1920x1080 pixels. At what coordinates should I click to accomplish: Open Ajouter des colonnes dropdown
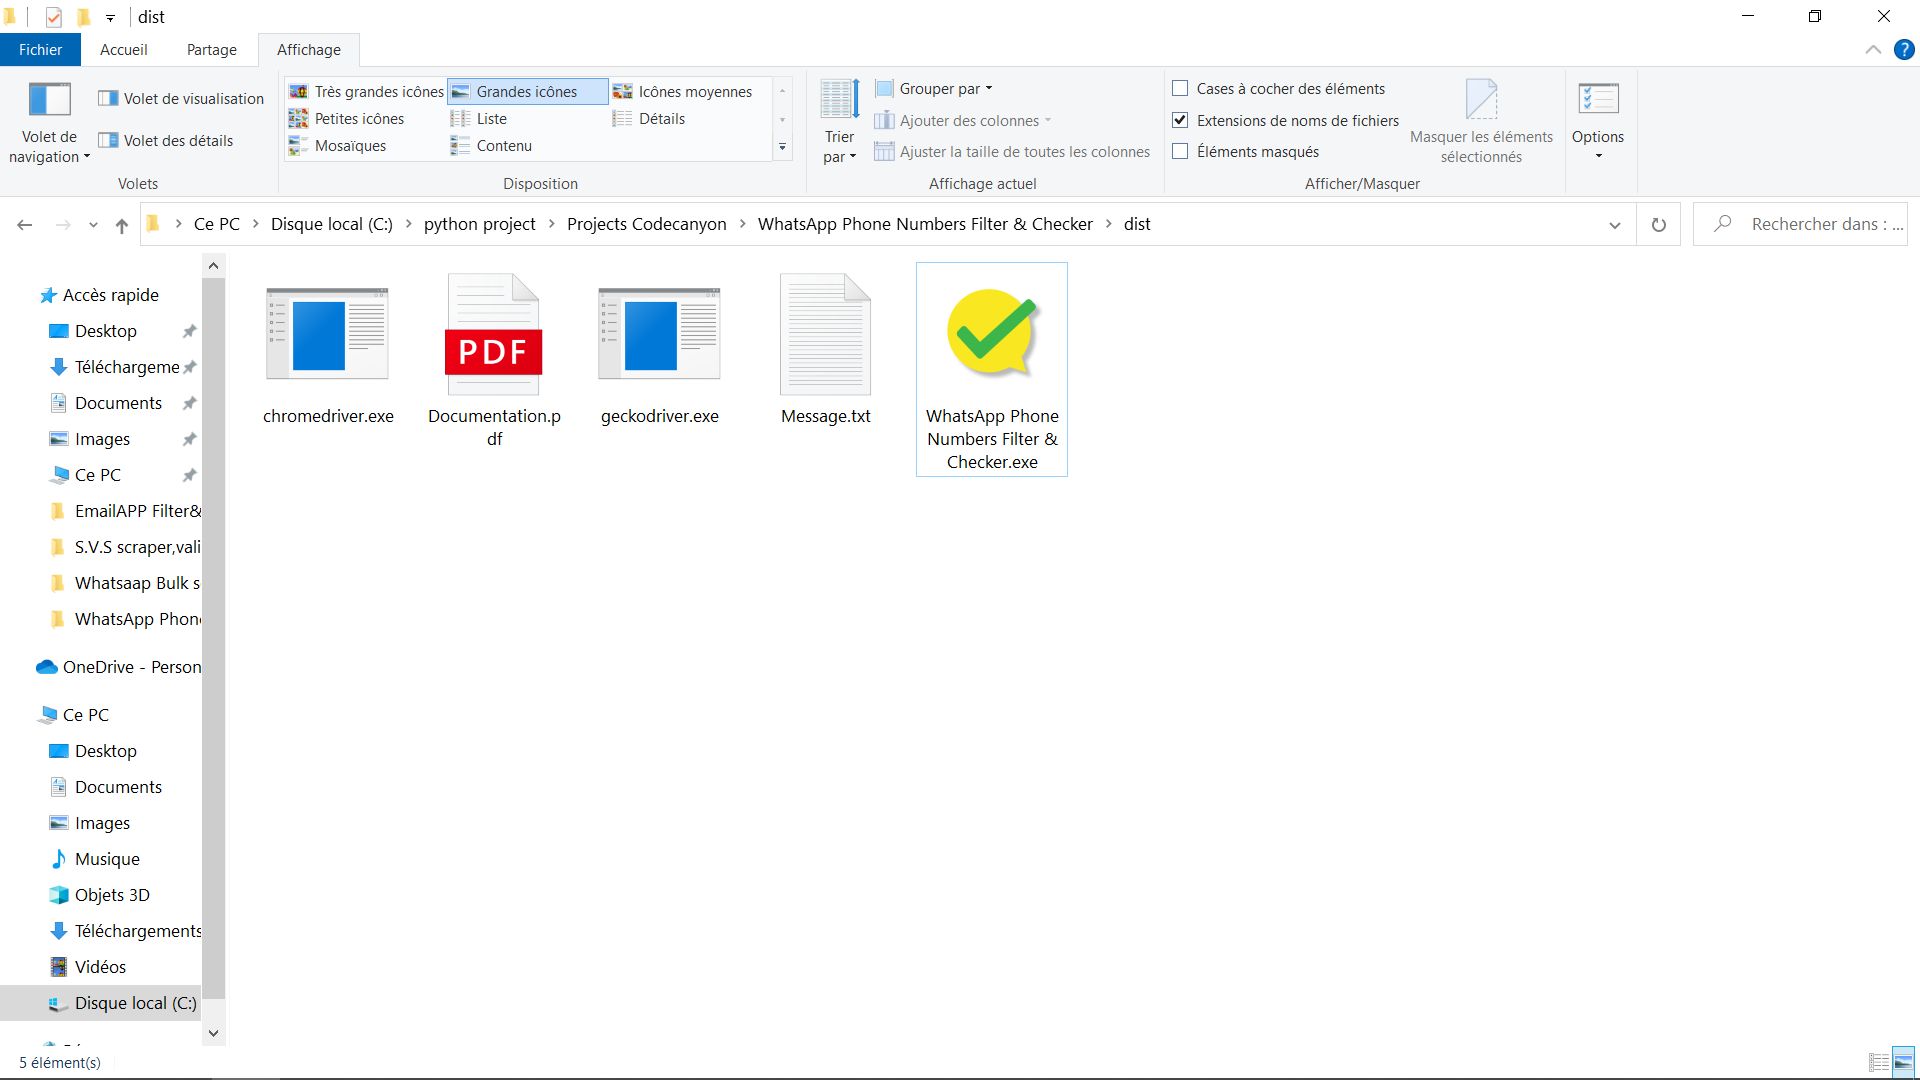963,120
